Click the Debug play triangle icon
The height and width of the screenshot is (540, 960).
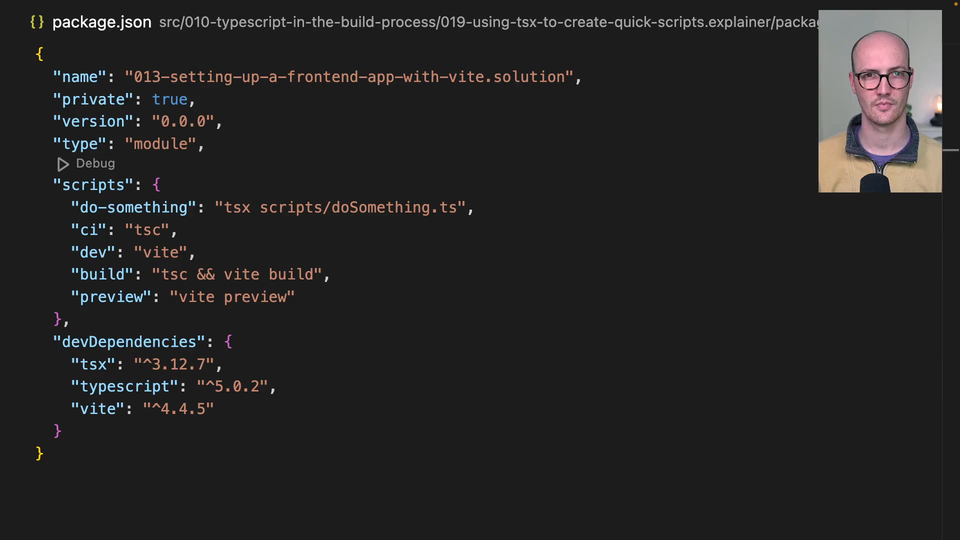click(63, 164)
